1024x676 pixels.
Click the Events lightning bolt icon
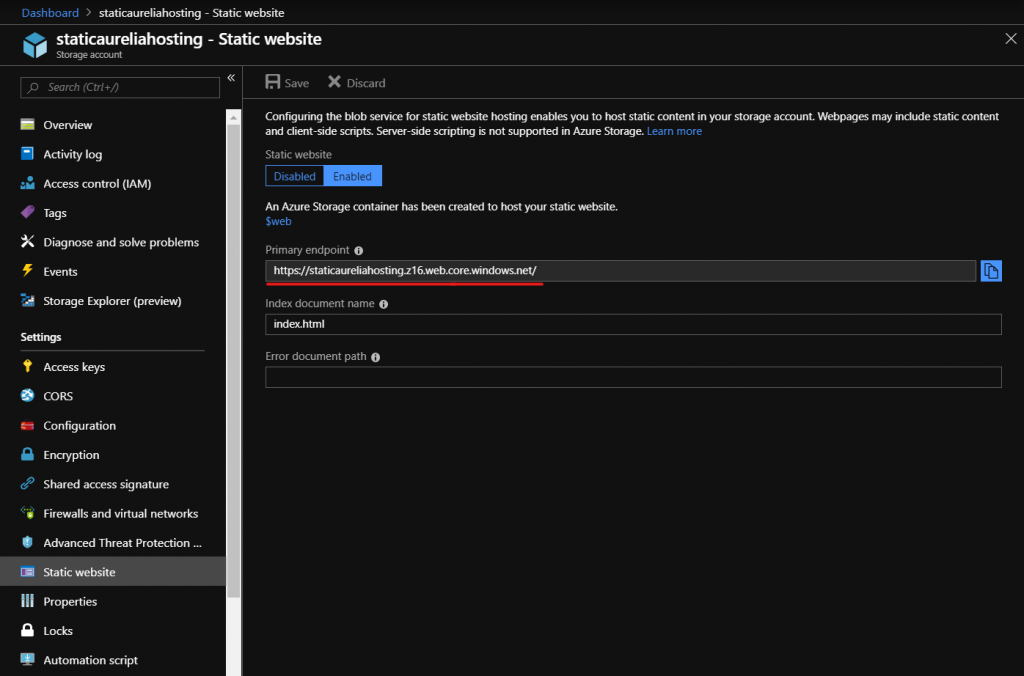[27, 272]
